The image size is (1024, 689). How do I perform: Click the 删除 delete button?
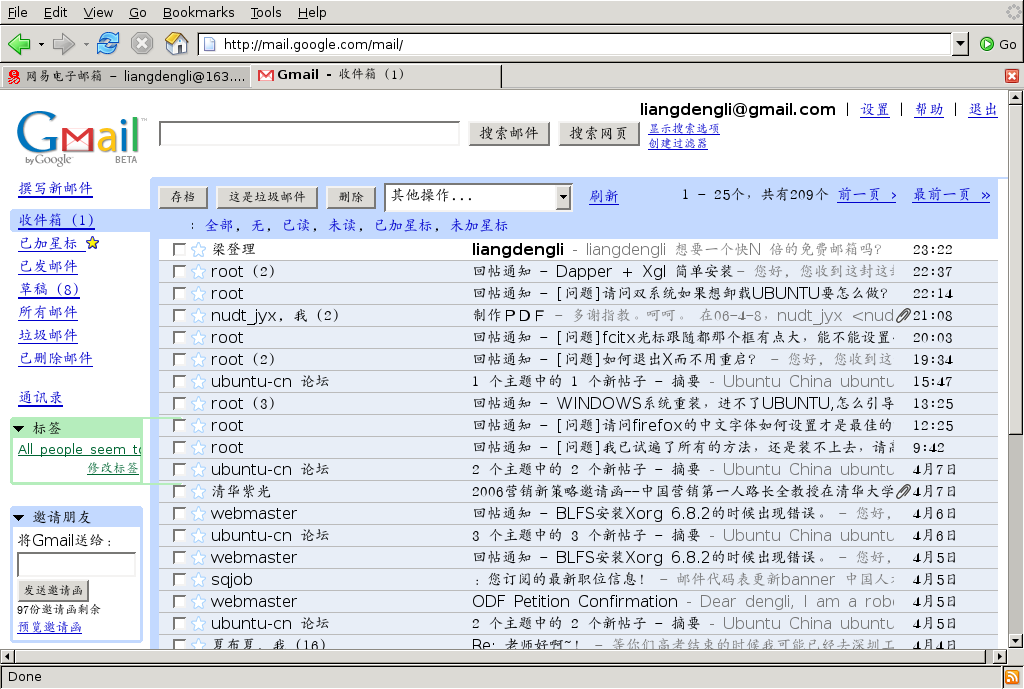351,197
